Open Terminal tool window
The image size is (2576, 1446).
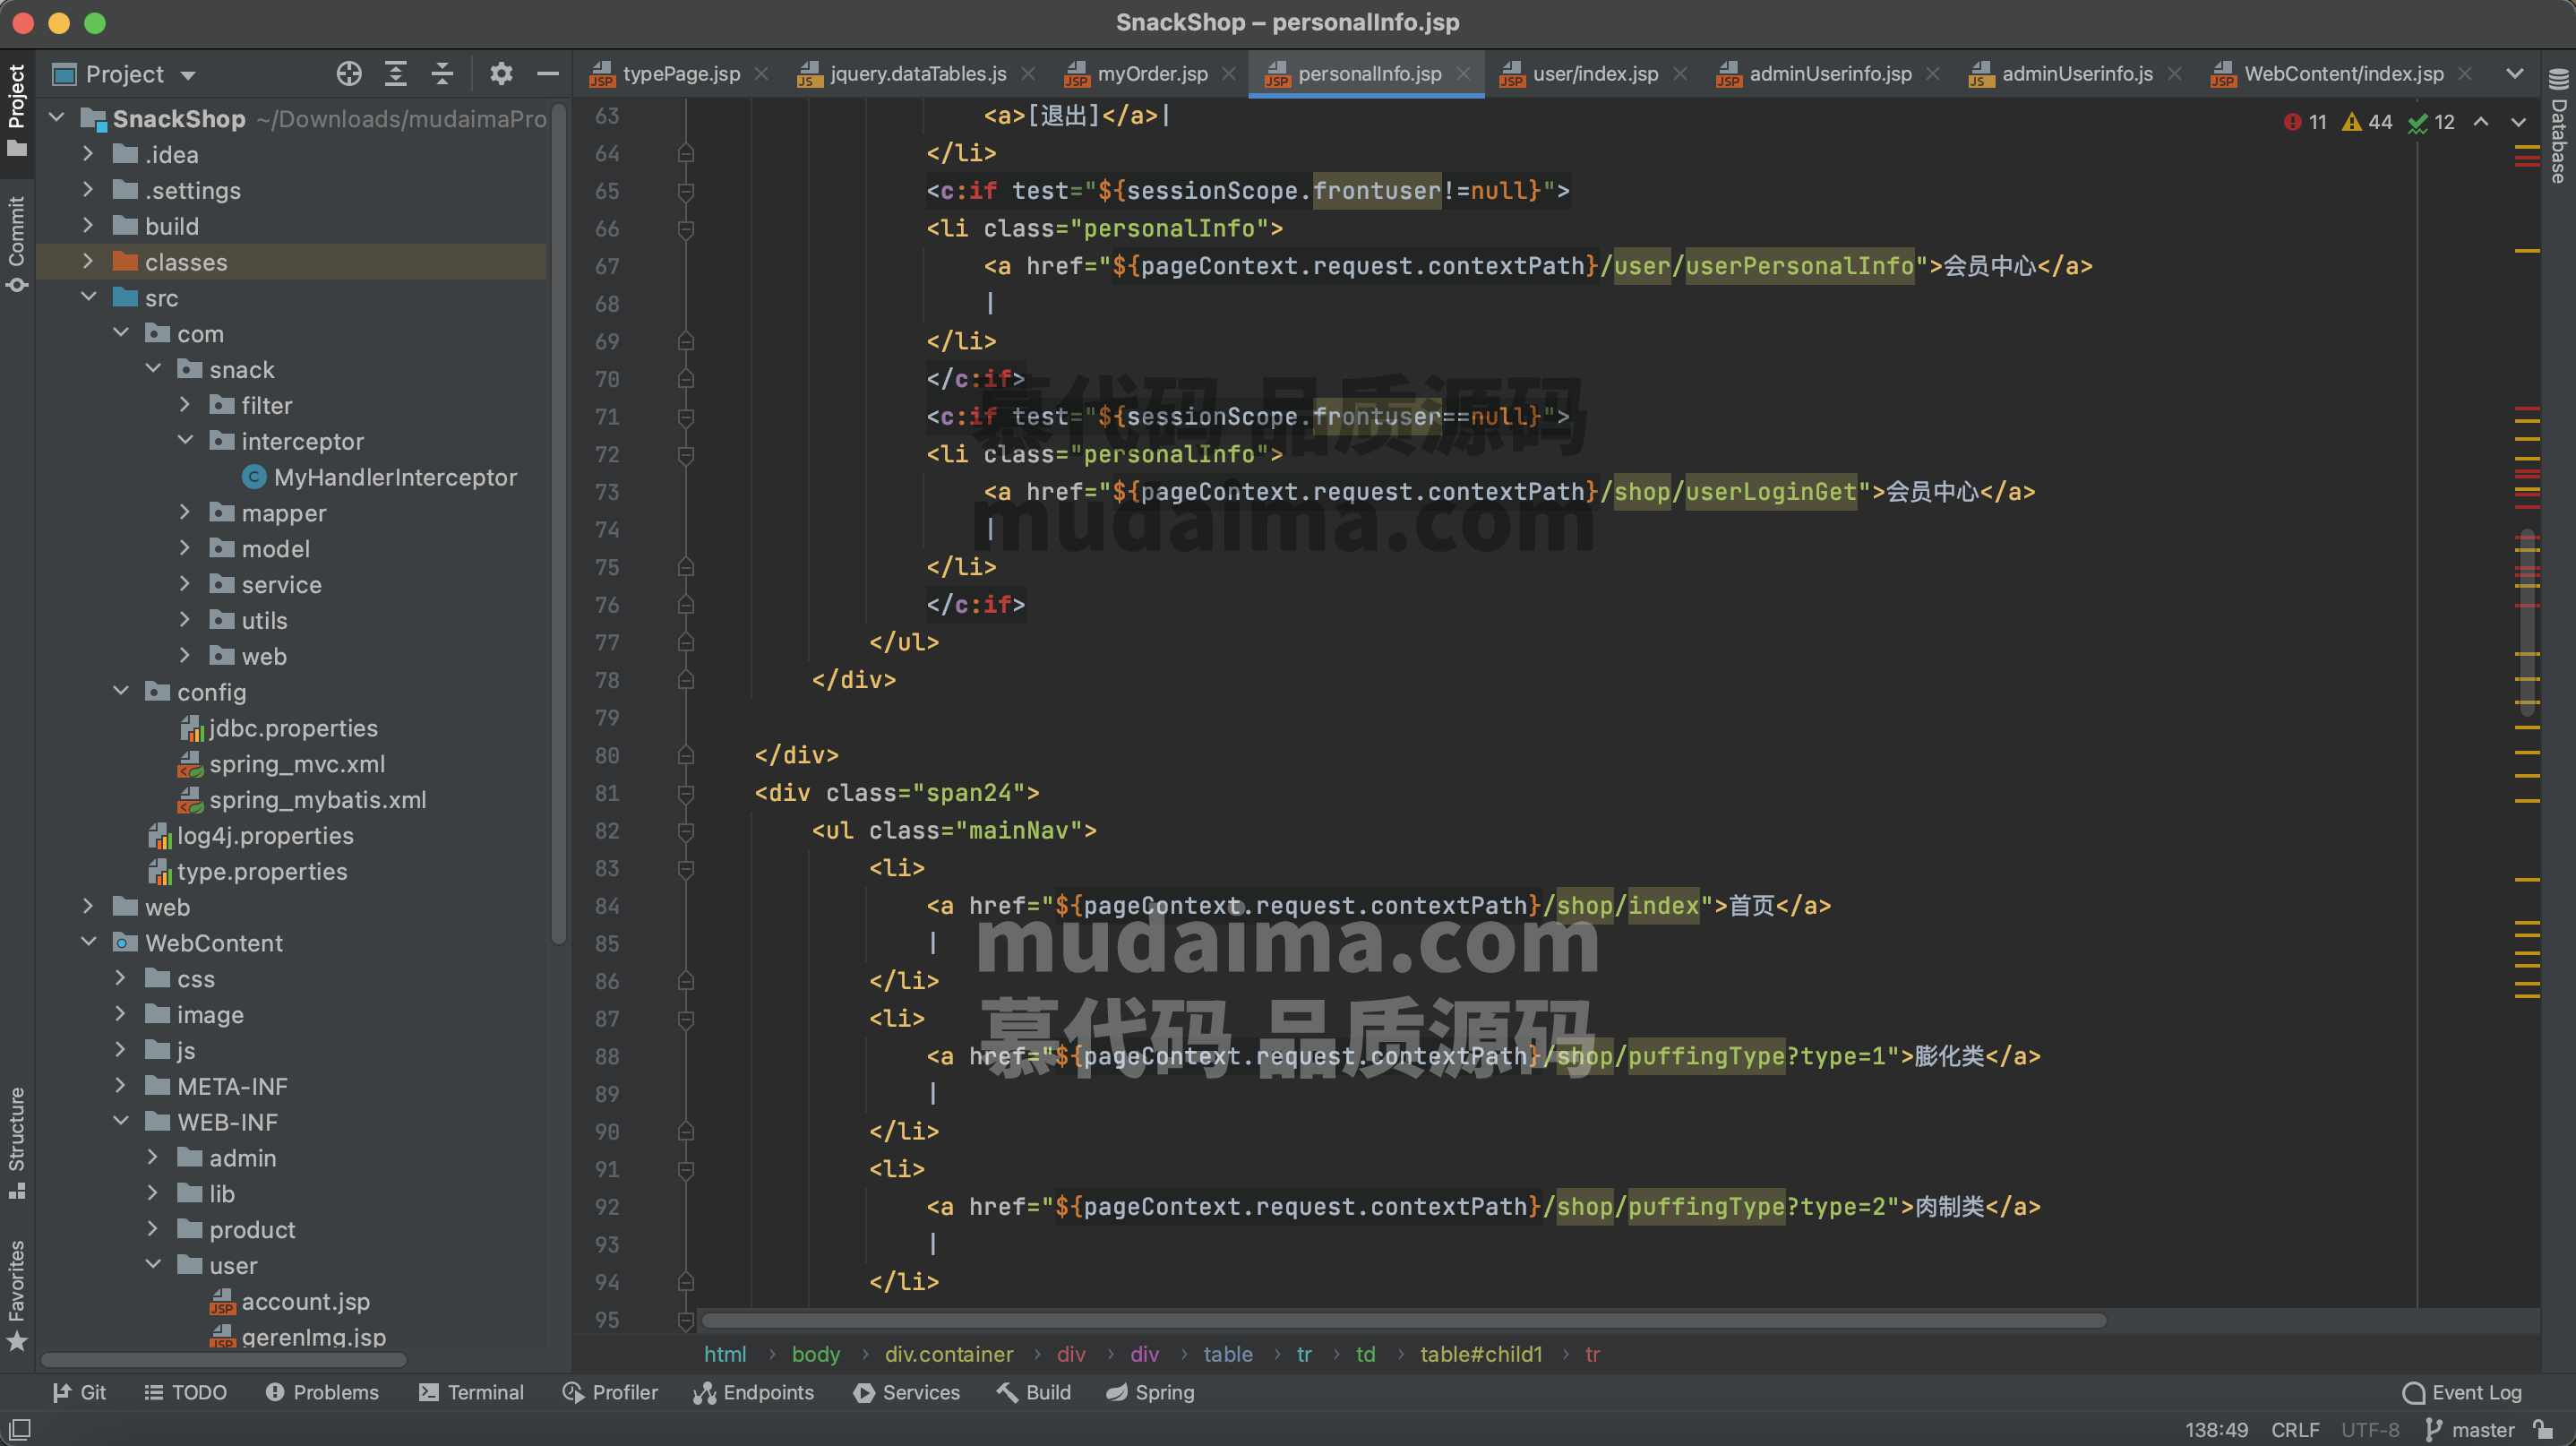[471, 1392]
